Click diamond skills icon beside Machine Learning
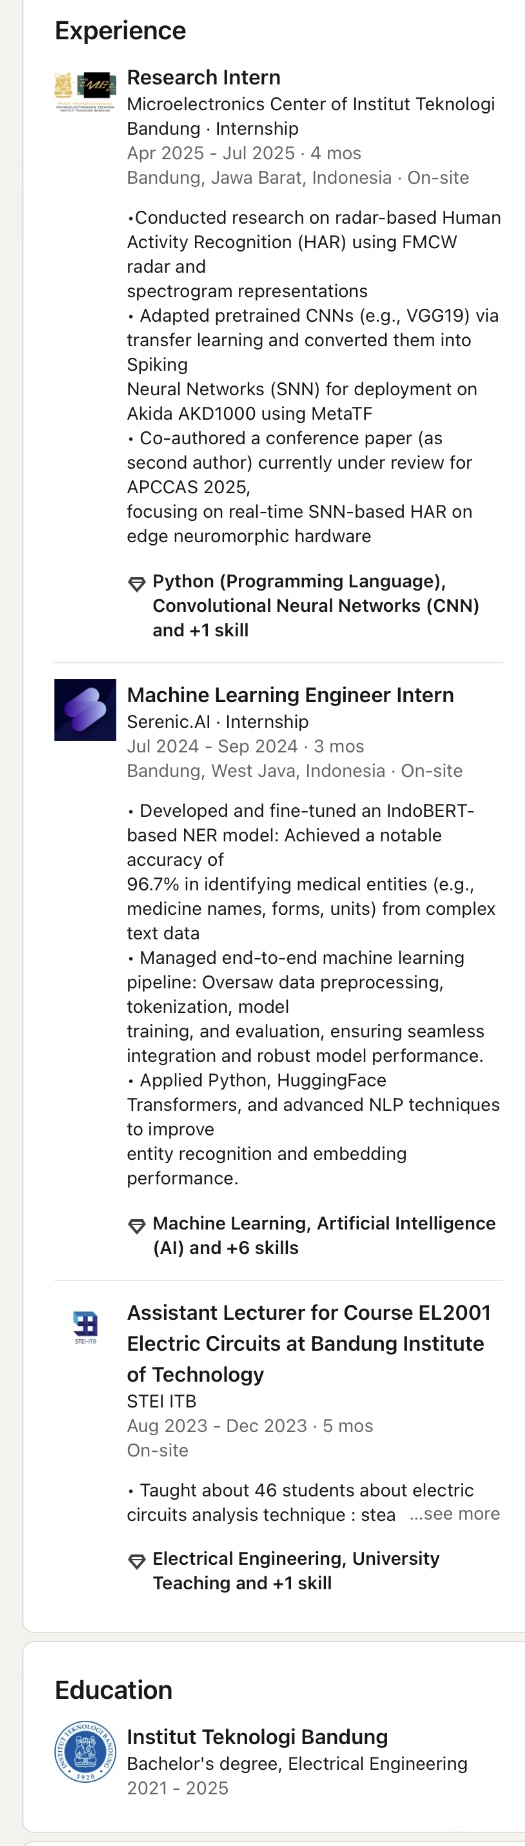 tap(137, 1226)
